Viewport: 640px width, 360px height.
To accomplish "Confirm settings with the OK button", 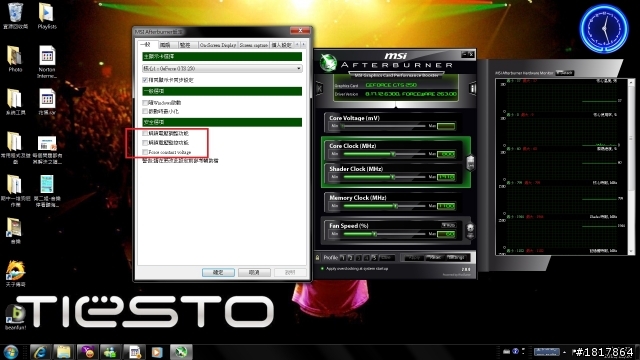I will 218,272.
